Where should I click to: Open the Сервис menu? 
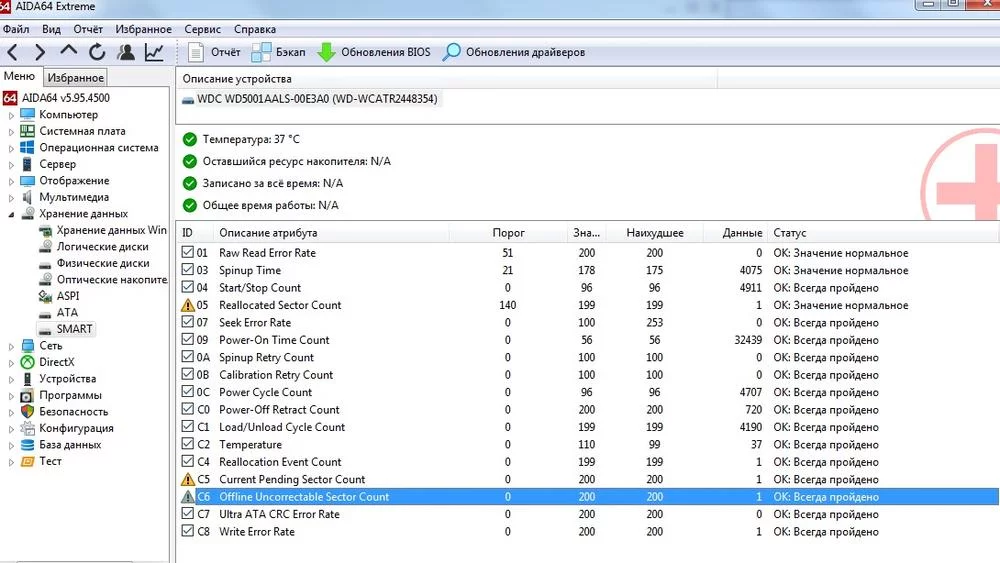(x=203, y=30)
